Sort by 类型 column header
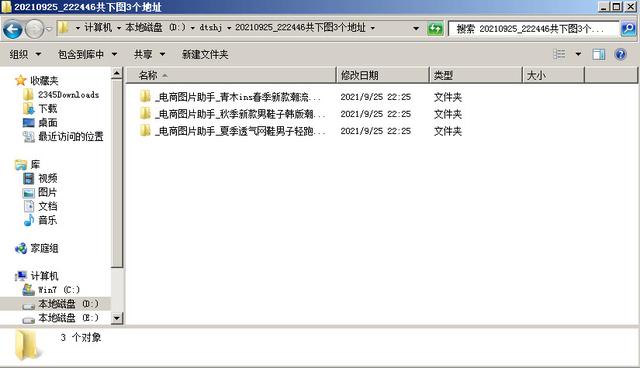The width and height of the screenshot is (640, 368). [x=476, y=75]
